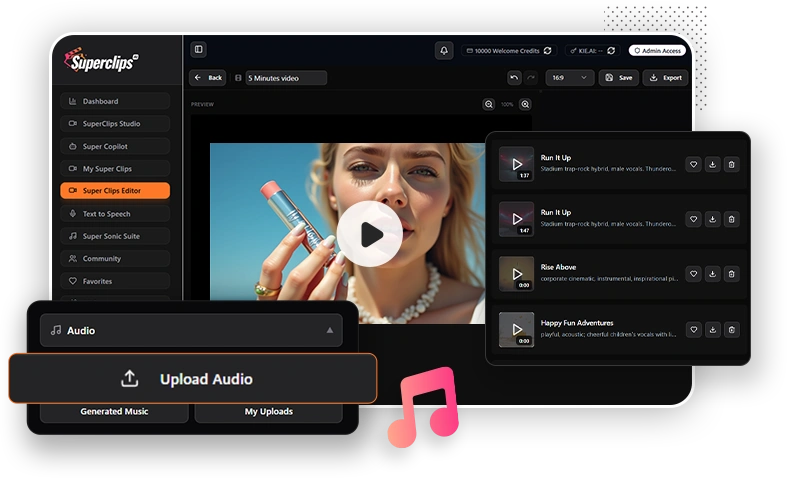Screen dimensions: 787x478
Task: Switch to the My Uploads tab
Action: pos(269,412)
